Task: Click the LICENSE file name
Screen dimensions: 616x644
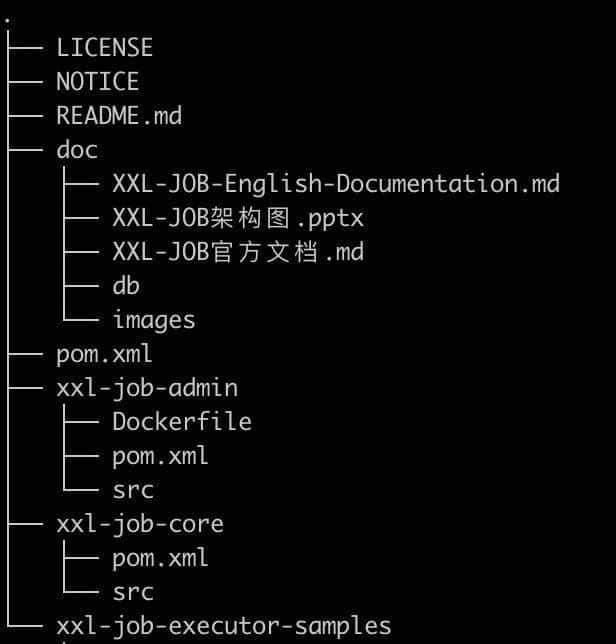Action: pos(104,48)
